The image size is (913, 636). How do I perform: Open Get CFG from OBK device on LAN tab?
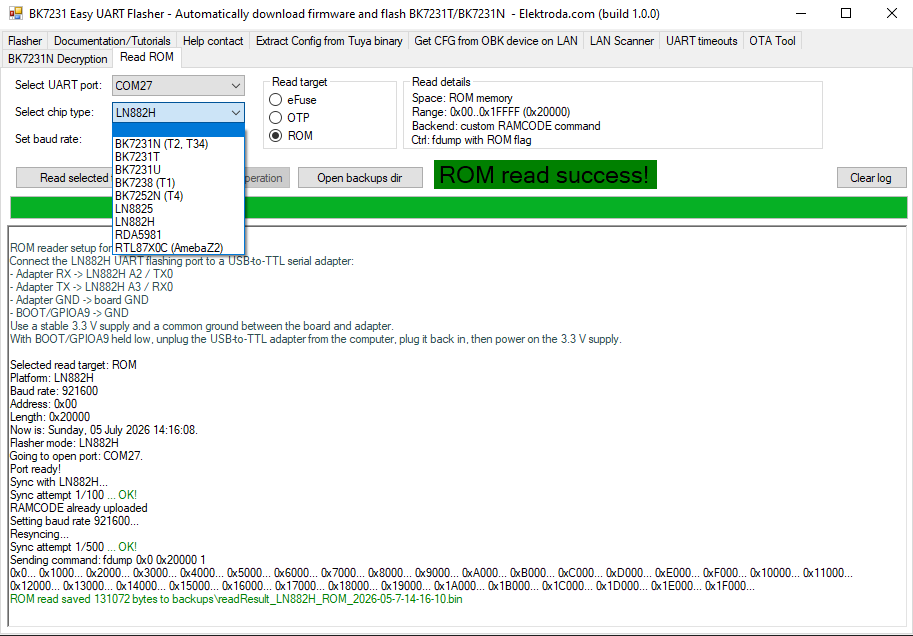tap(496, 41)
